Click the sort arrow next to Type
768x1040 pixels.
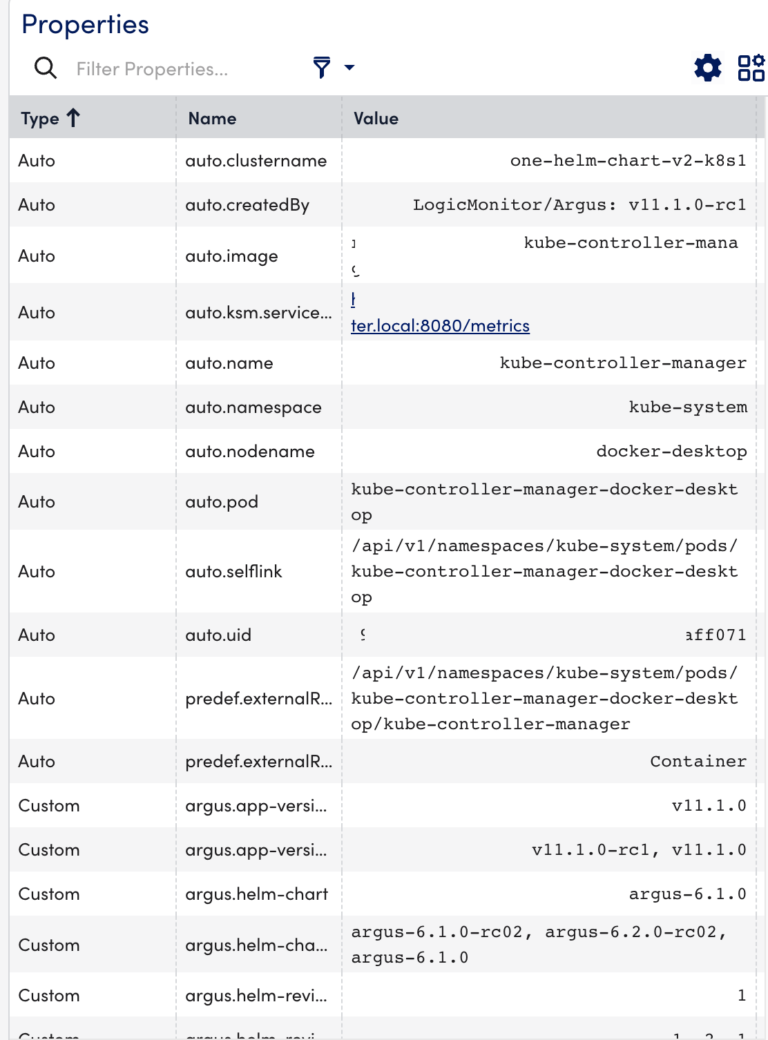pyautogui.click(x=71, y=117)
